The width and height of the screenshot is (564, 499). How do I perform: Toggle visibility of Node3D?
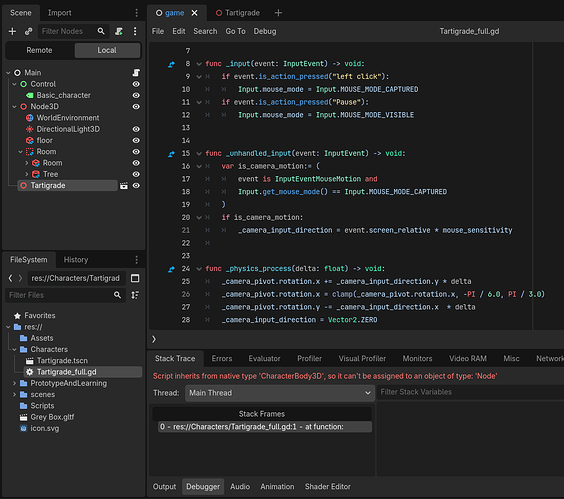(x=136, y=106)
